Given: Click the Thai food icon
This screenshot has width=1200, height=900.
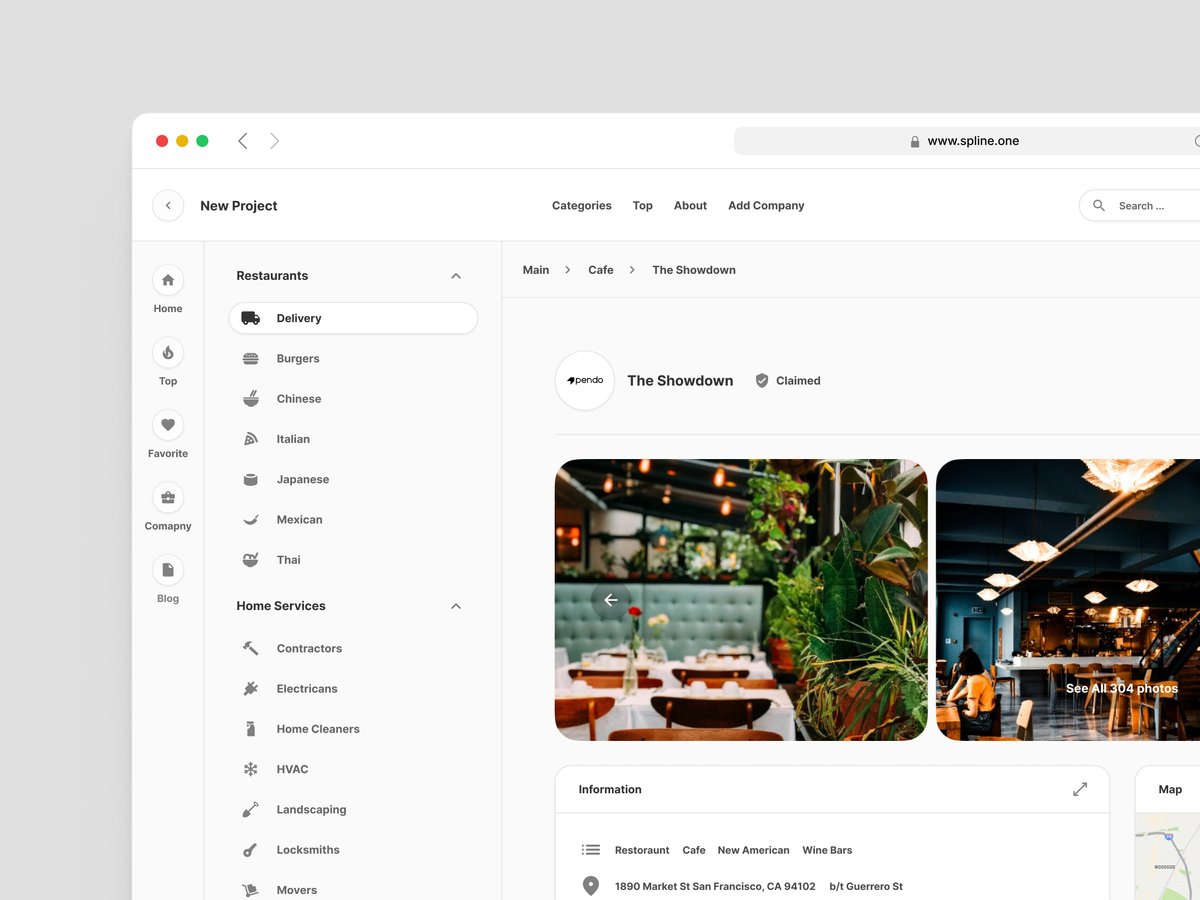Looking at the screenshot, I should (x=251, y=560).
